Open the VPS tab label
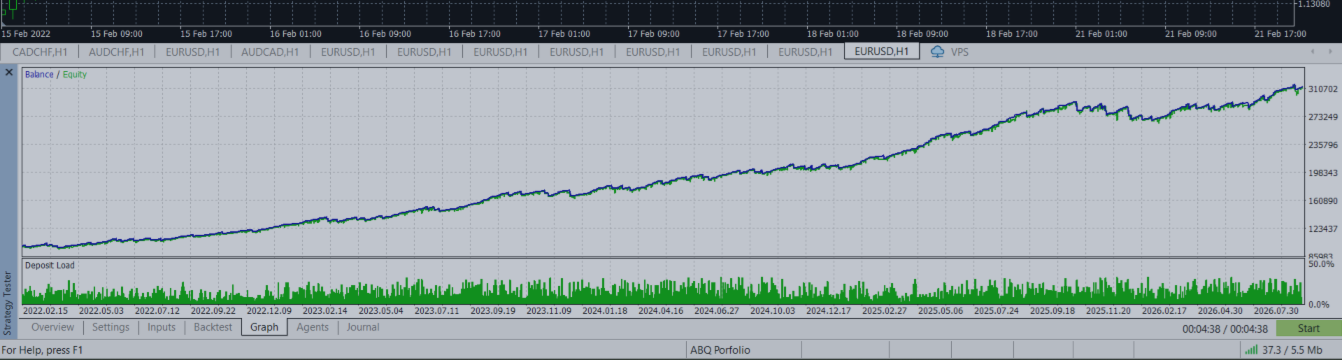 tap(960, 51)
